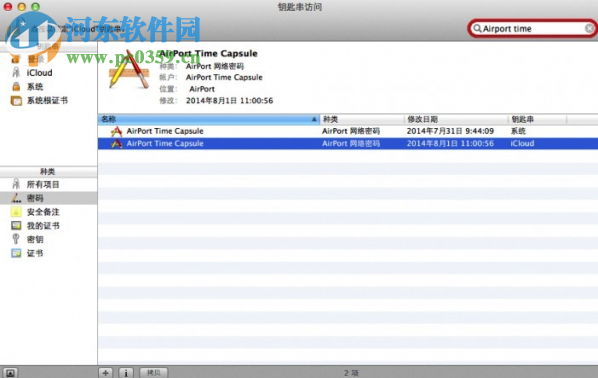Click the date 2014年7月31日 9:44:09
This screenshot has width=598, height=378.
pyautogui.click(x=450, y=131)
